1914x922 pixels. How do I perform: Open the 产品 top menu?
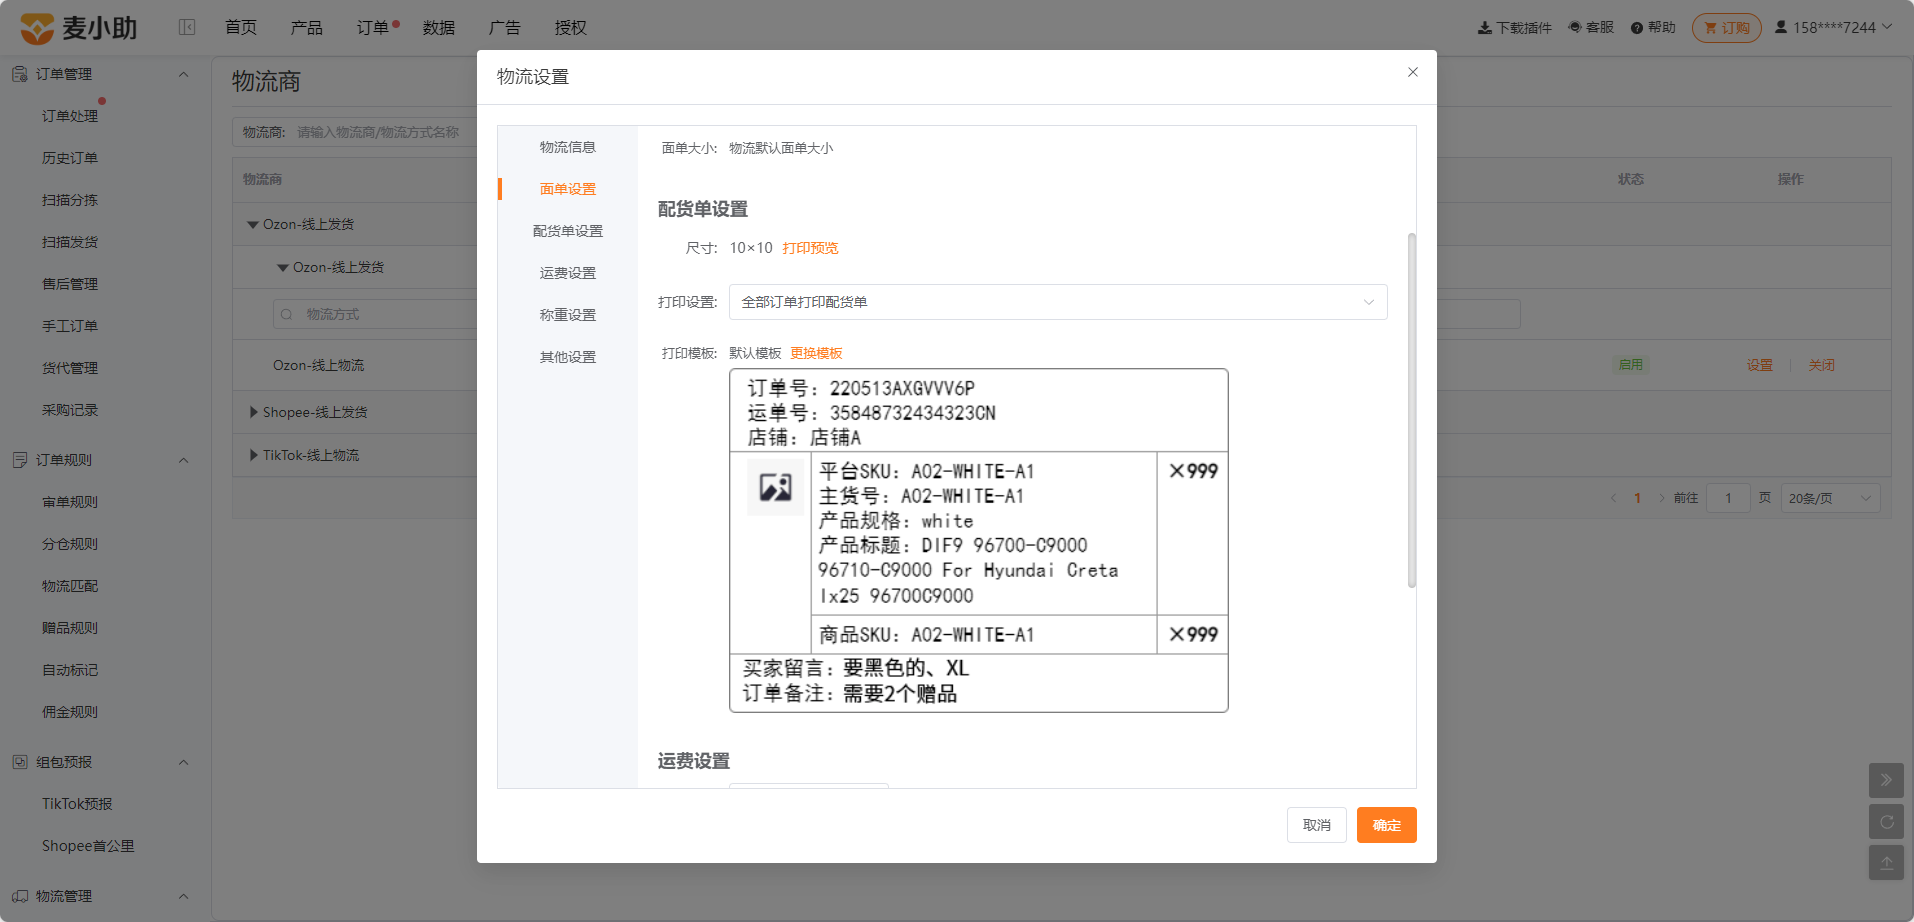pos(307,28)
